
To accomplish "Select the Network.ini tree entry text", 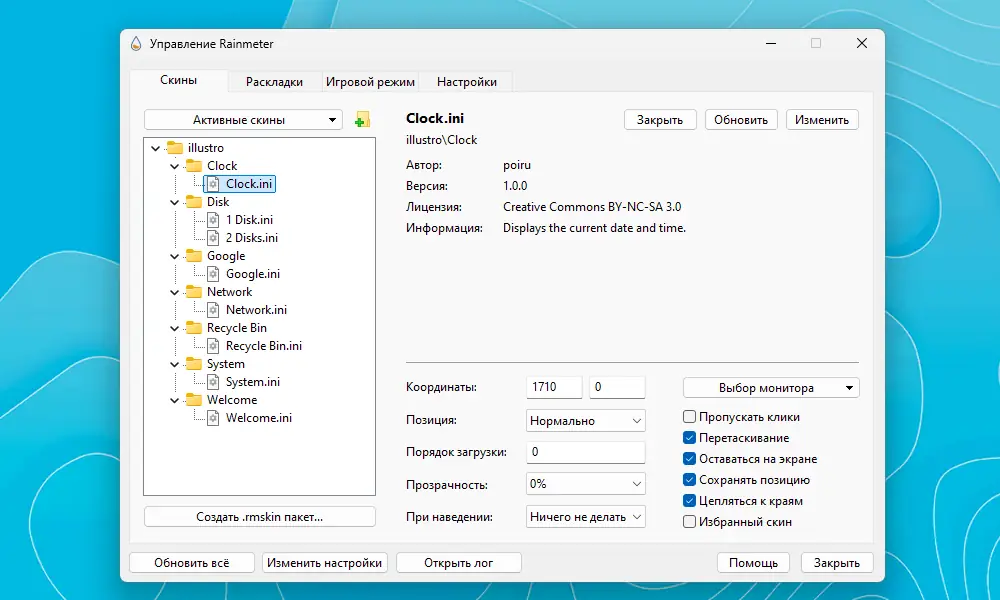I will click(x=256, y=310).
